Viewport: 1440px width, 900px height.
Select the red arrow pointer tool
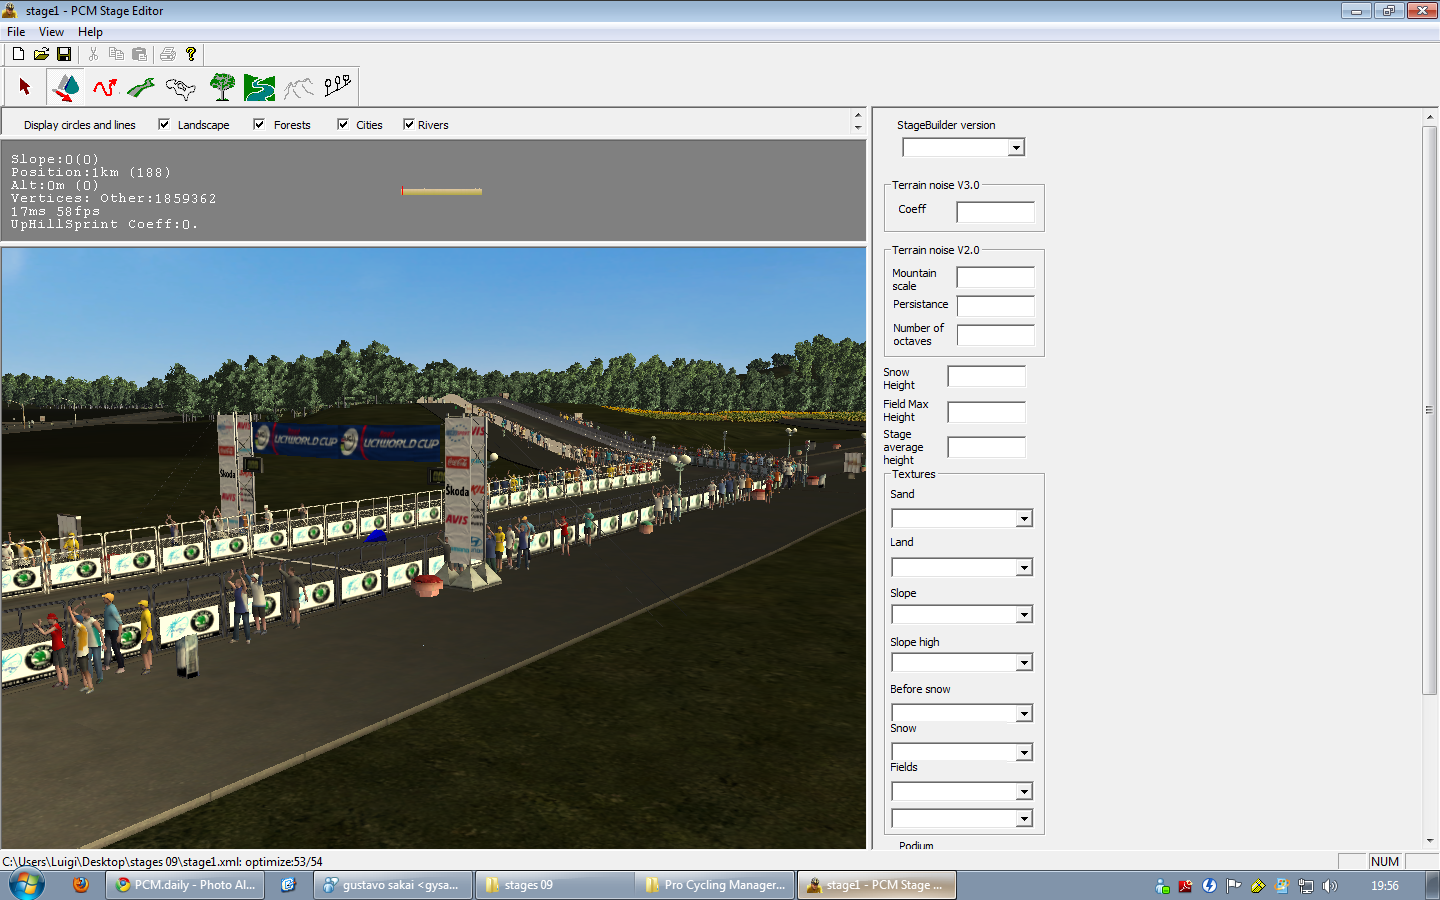25,88
